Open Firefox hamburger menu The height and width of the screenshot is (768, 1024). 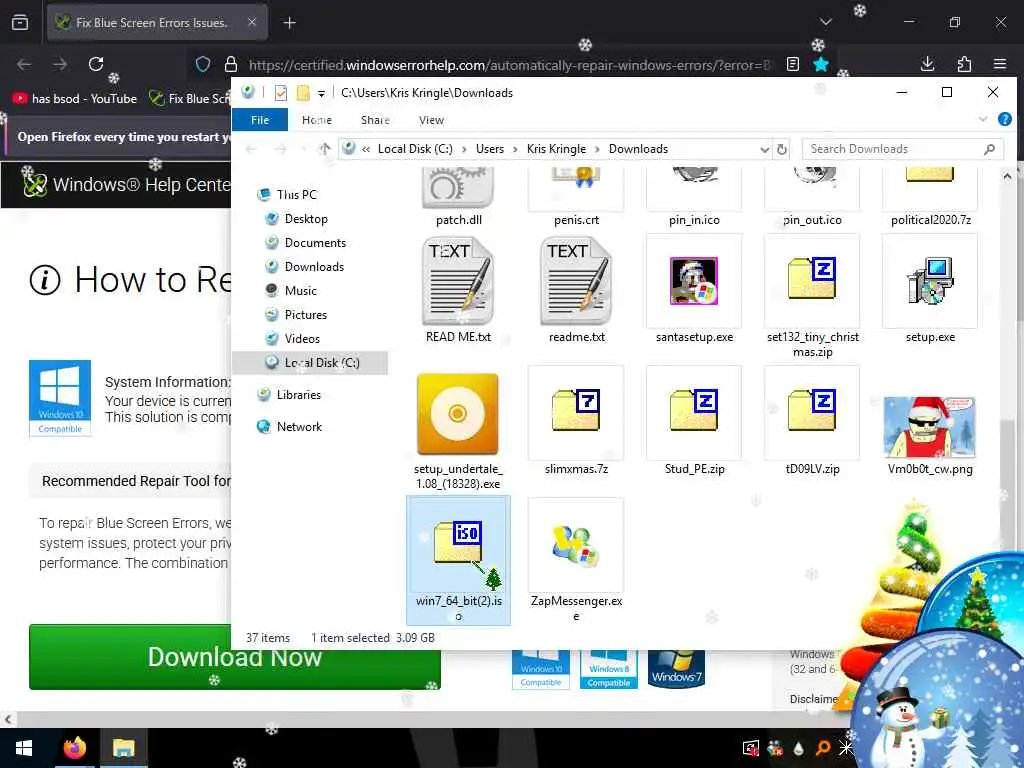(x=1000, y=64)
